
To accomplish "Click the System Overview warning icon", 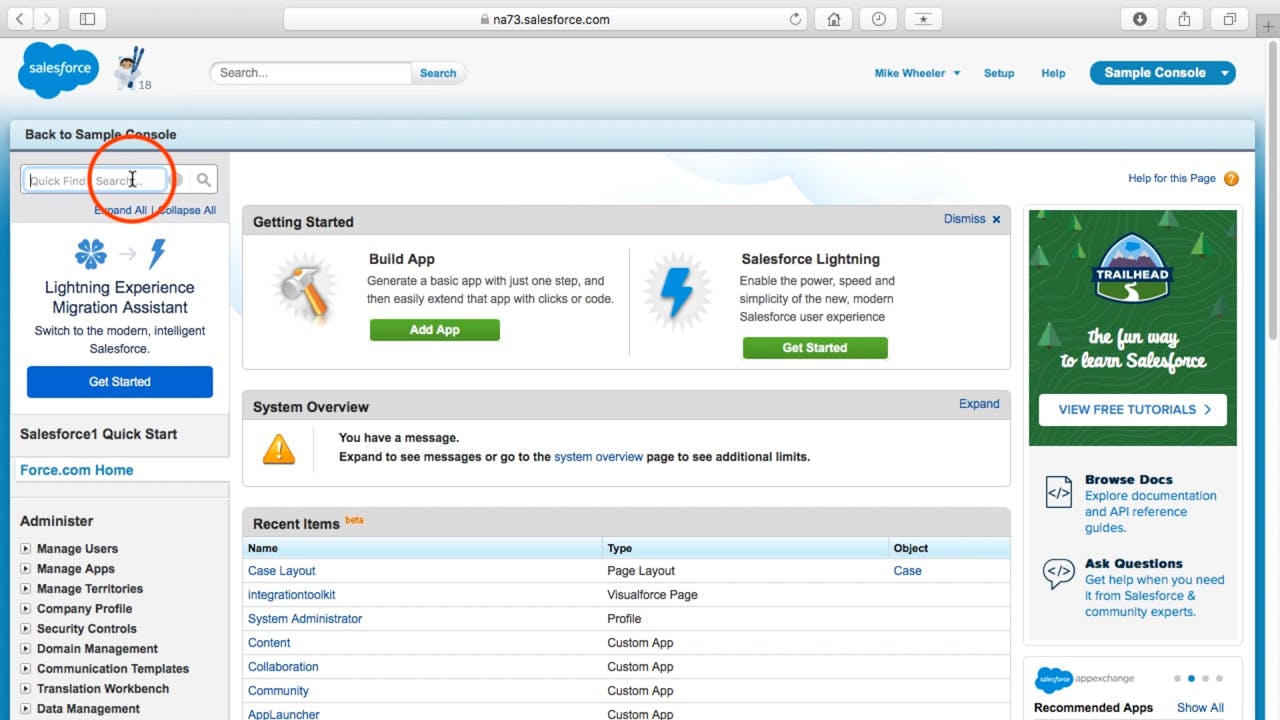I will [279, 449].
